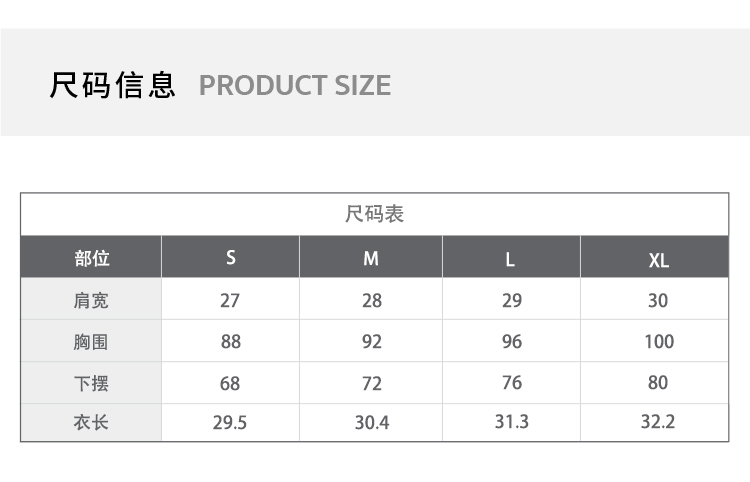Select the 尺码表 table title row
Image resolution: width=750 pixels, height=482 pixels.
pos(374,214)
